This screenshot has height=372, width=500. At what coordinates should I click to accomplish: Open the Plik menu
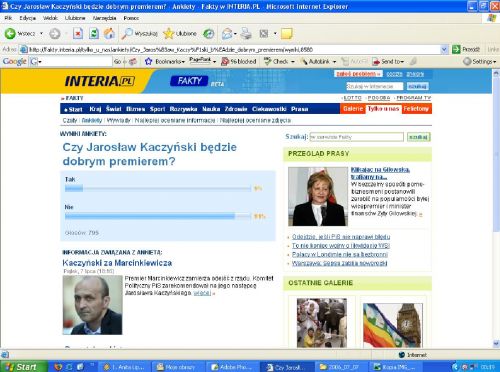tap(8, 18)
